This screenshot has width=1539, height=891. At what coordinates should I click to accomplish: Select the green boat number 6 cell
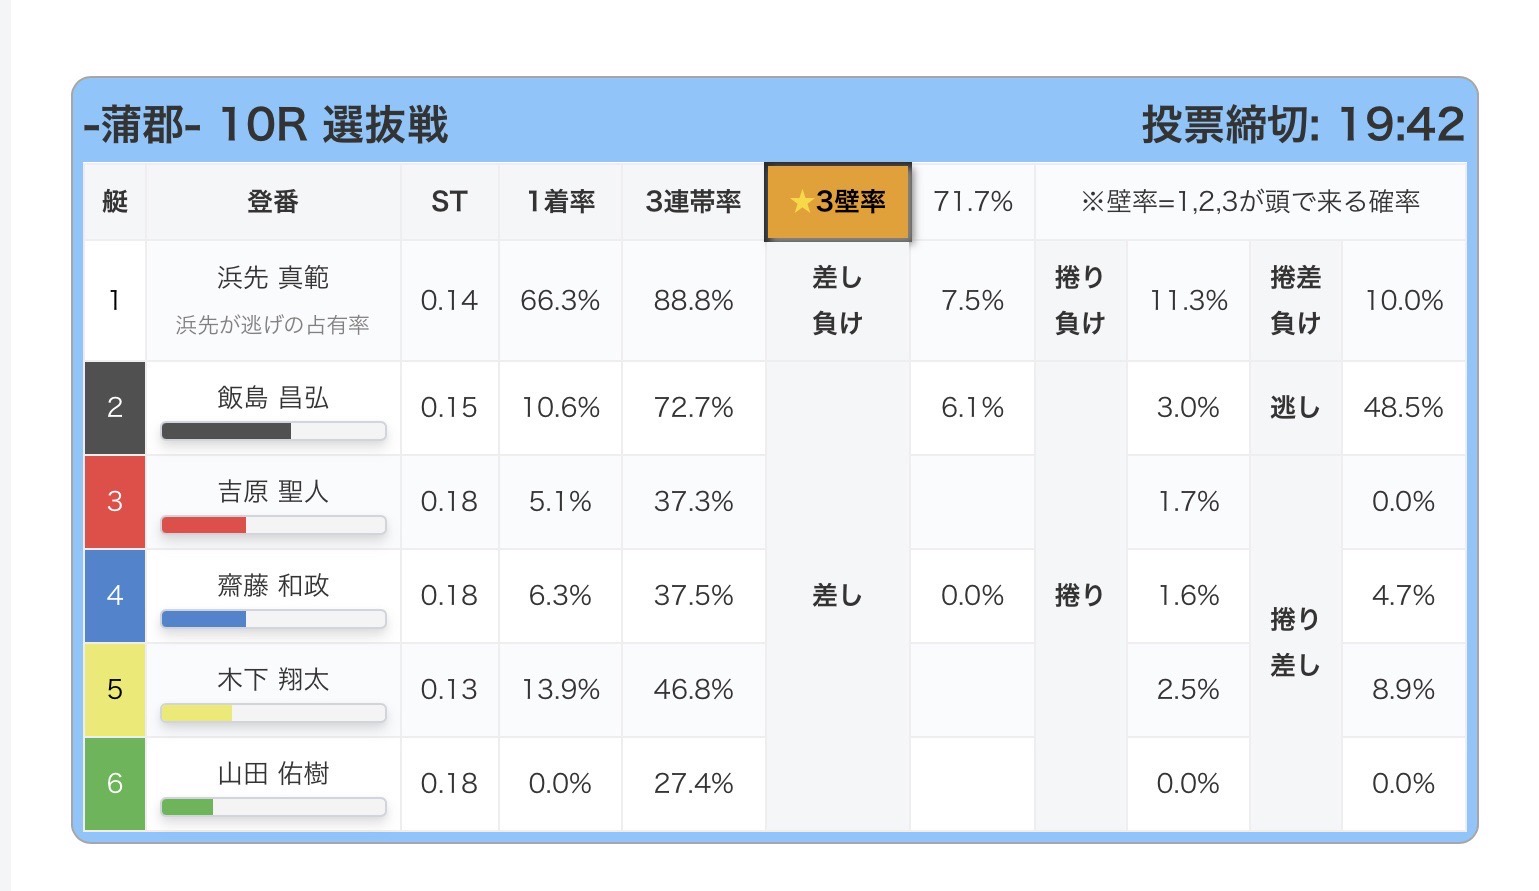[115, 784]
